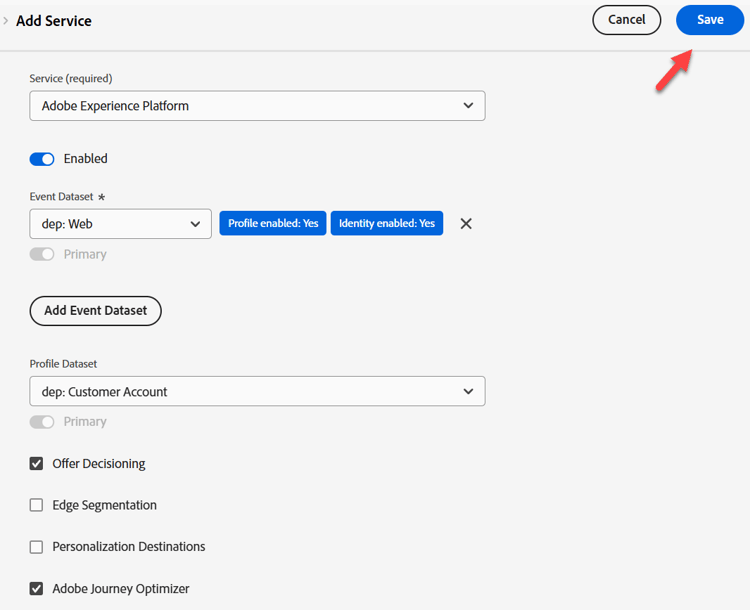
Task: Remove the dep: Web event dataset with X
Action: pyautogui.click(x=466, y=223)
